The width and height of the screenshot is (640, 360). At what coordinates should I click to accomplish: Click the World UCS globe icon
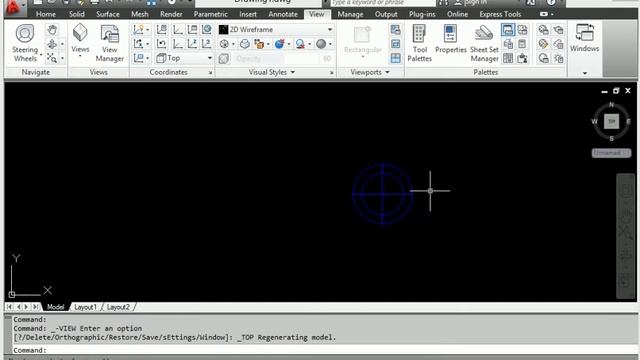click(207, 29)
